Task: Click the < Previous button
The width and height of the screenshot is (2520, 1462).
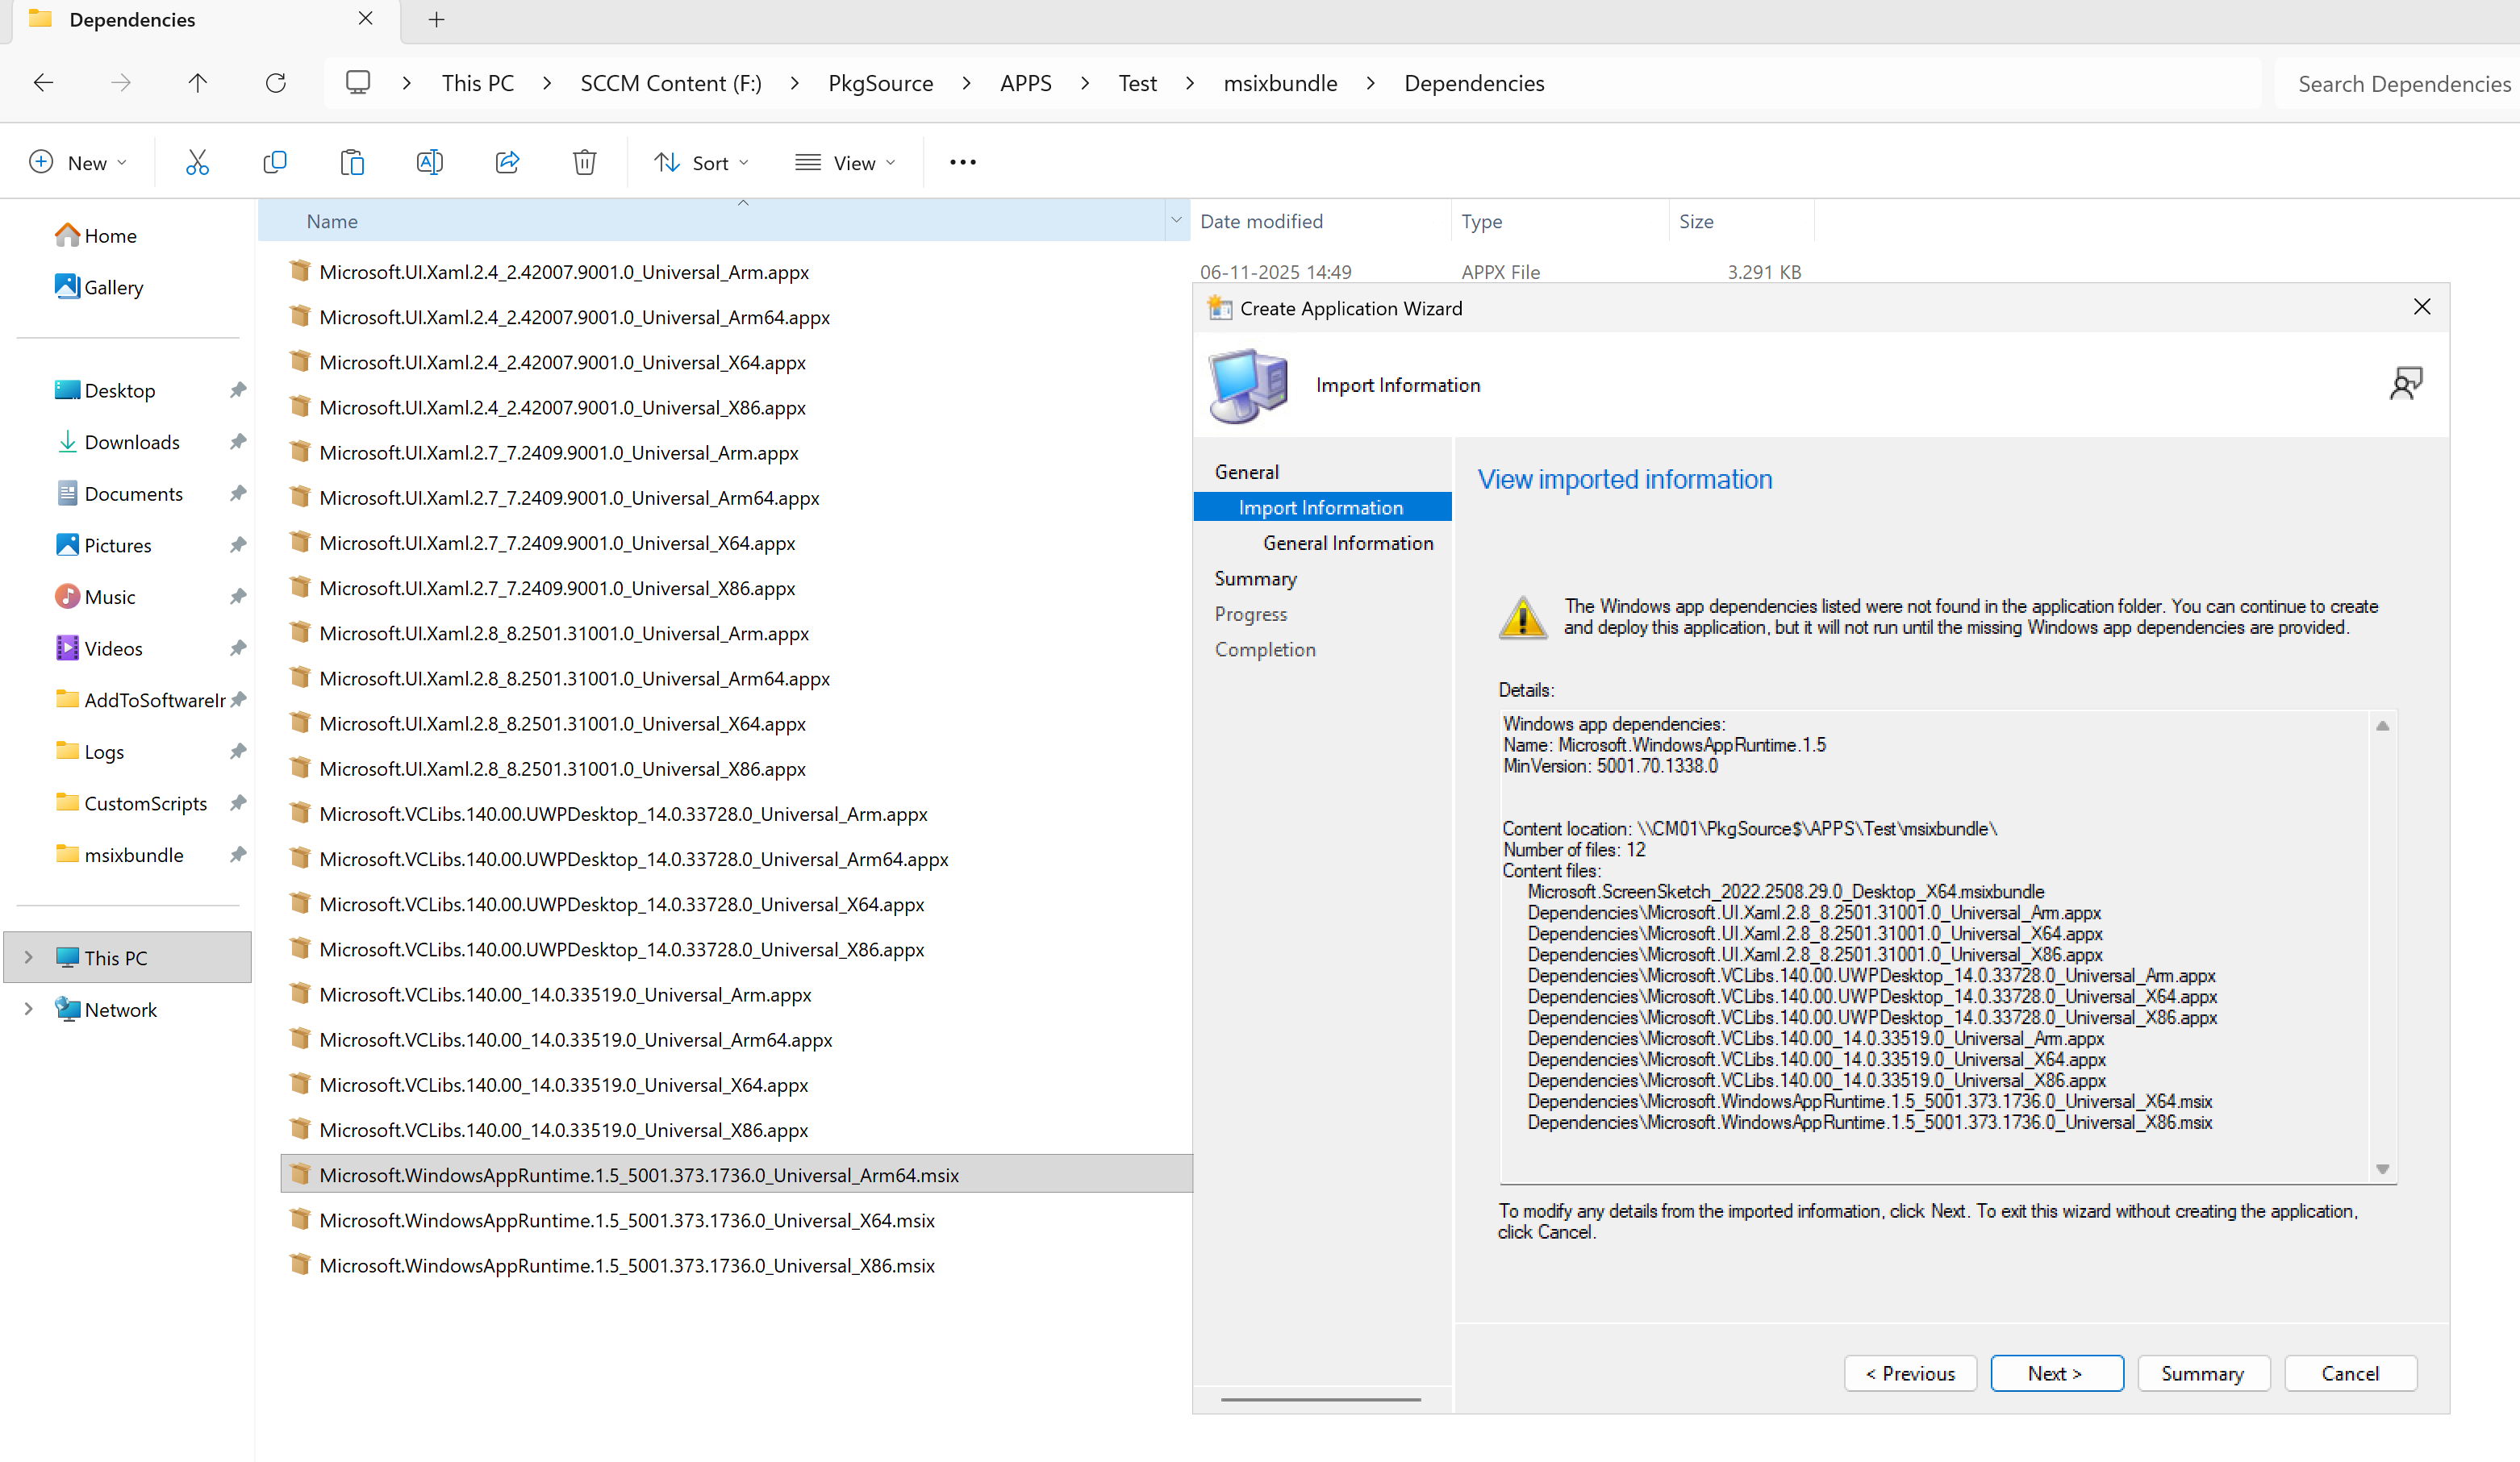Action: pos(1909,1373)
